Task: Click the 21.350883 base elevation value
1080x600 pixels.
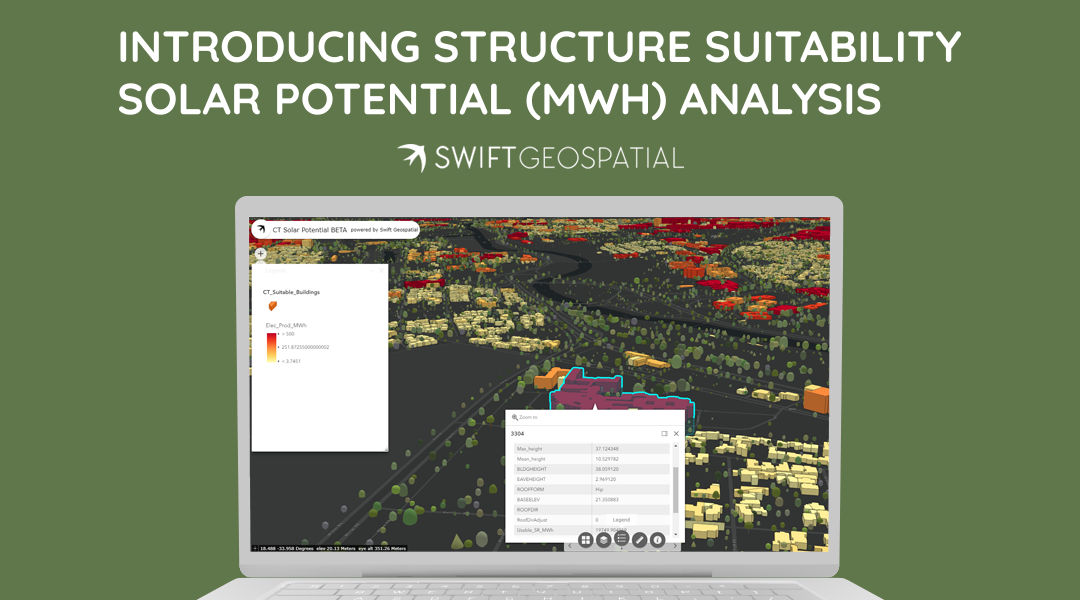Action: (607, 499)
